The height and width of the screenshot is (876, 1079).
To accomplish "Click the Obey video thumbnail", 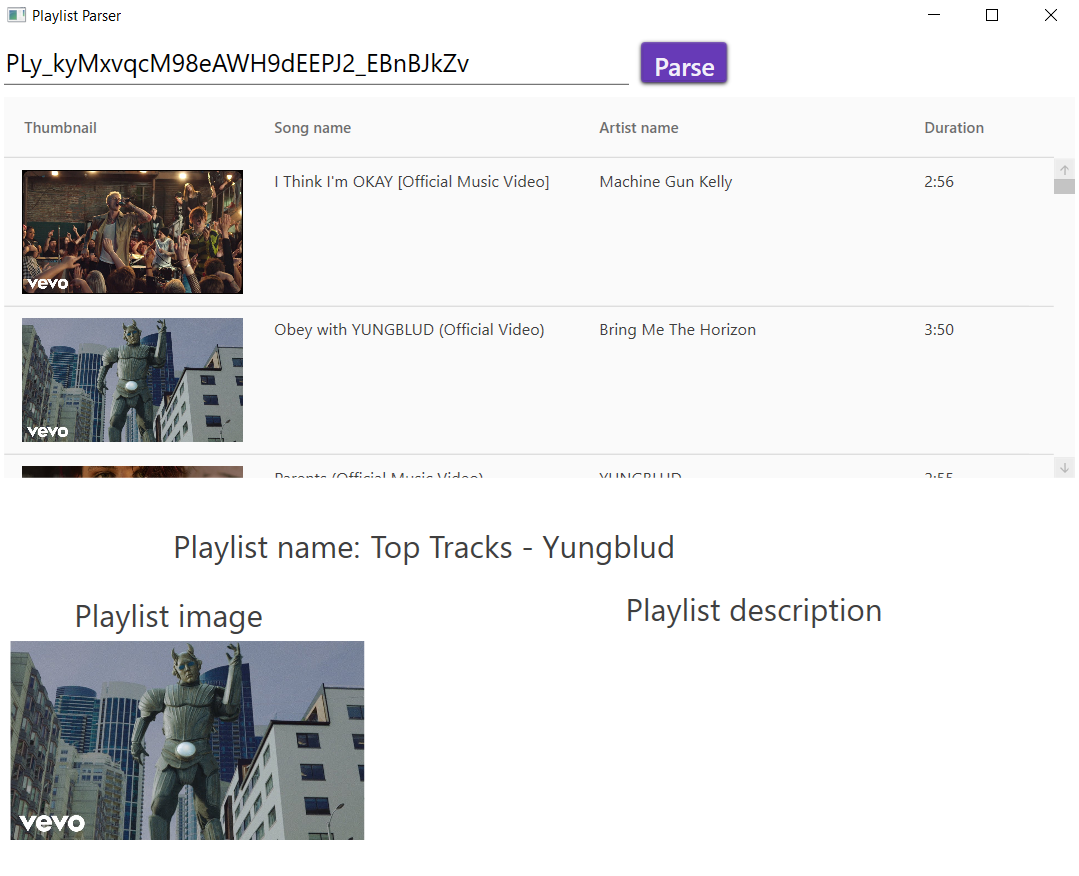I will pyautogui.click(x=132, y=380).
